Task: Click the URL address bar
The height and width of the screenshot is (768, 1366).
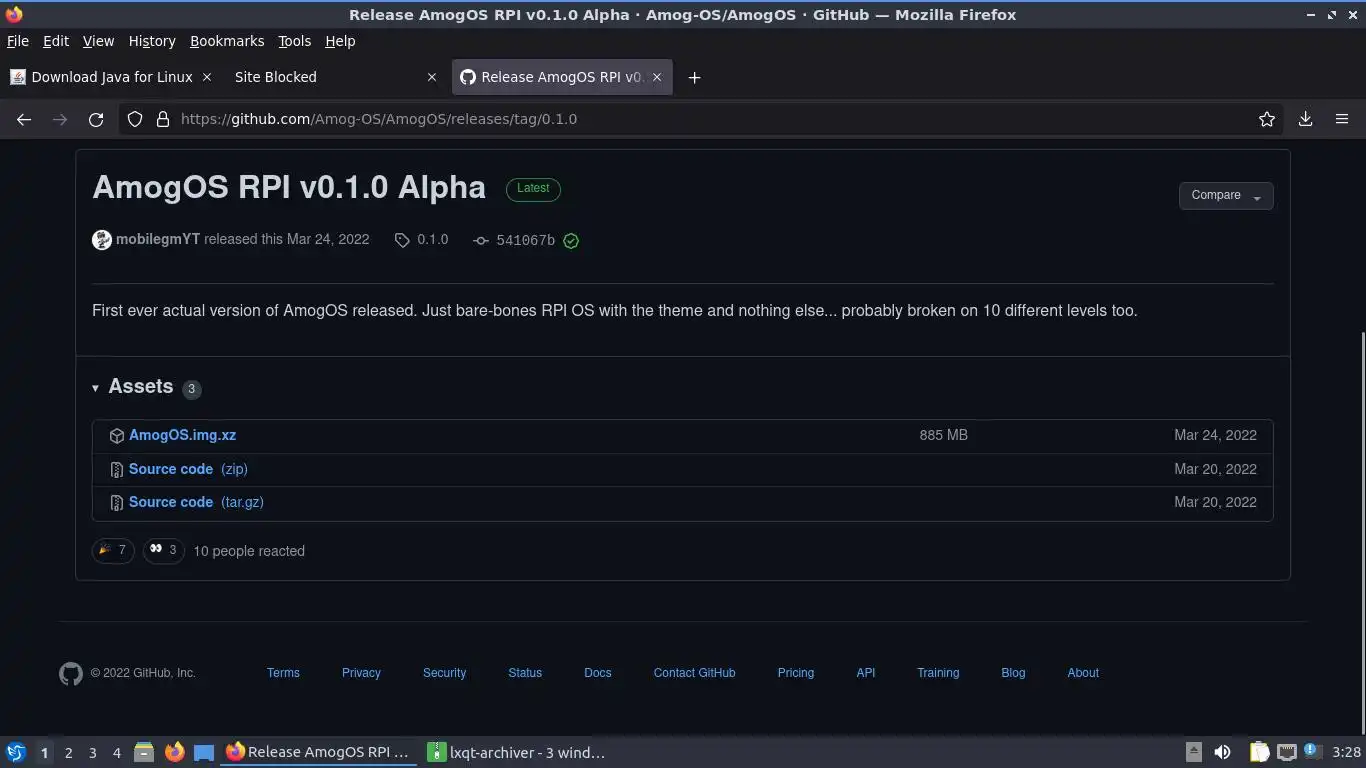Action: pos(700,119)
